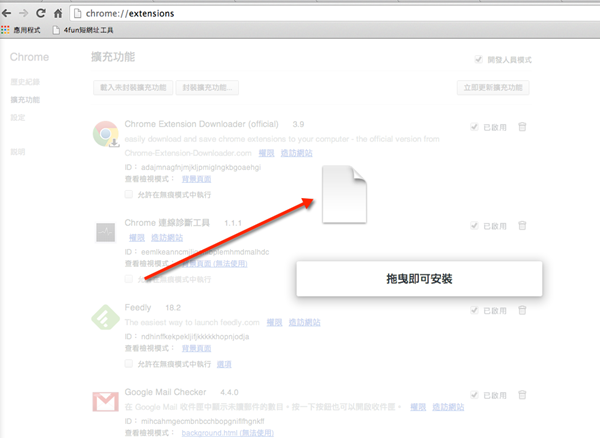Image resolution: width=600 pixels, height=438 pixels.
Task: Allow Extension Downloader in incognito checkbox
Action: [129, 194]
